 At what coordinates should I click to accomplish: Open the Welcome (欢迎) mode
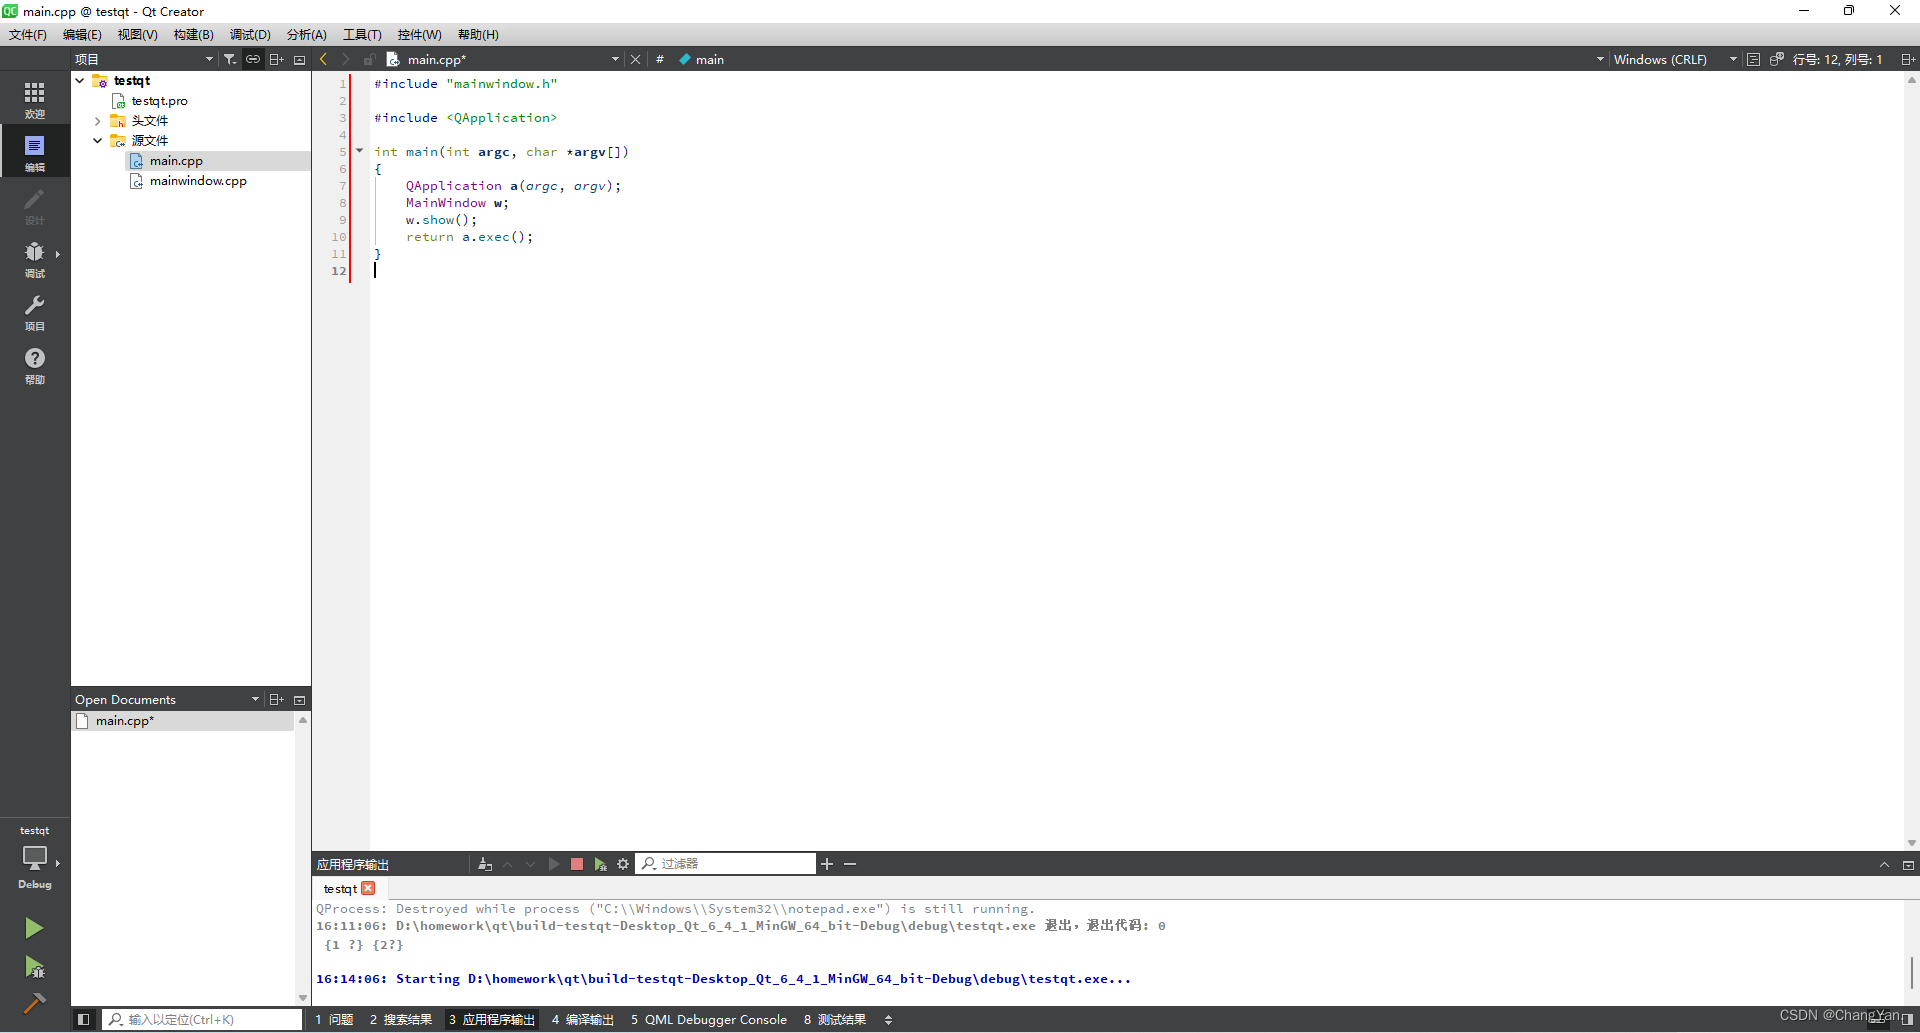[x=35, y=99]
